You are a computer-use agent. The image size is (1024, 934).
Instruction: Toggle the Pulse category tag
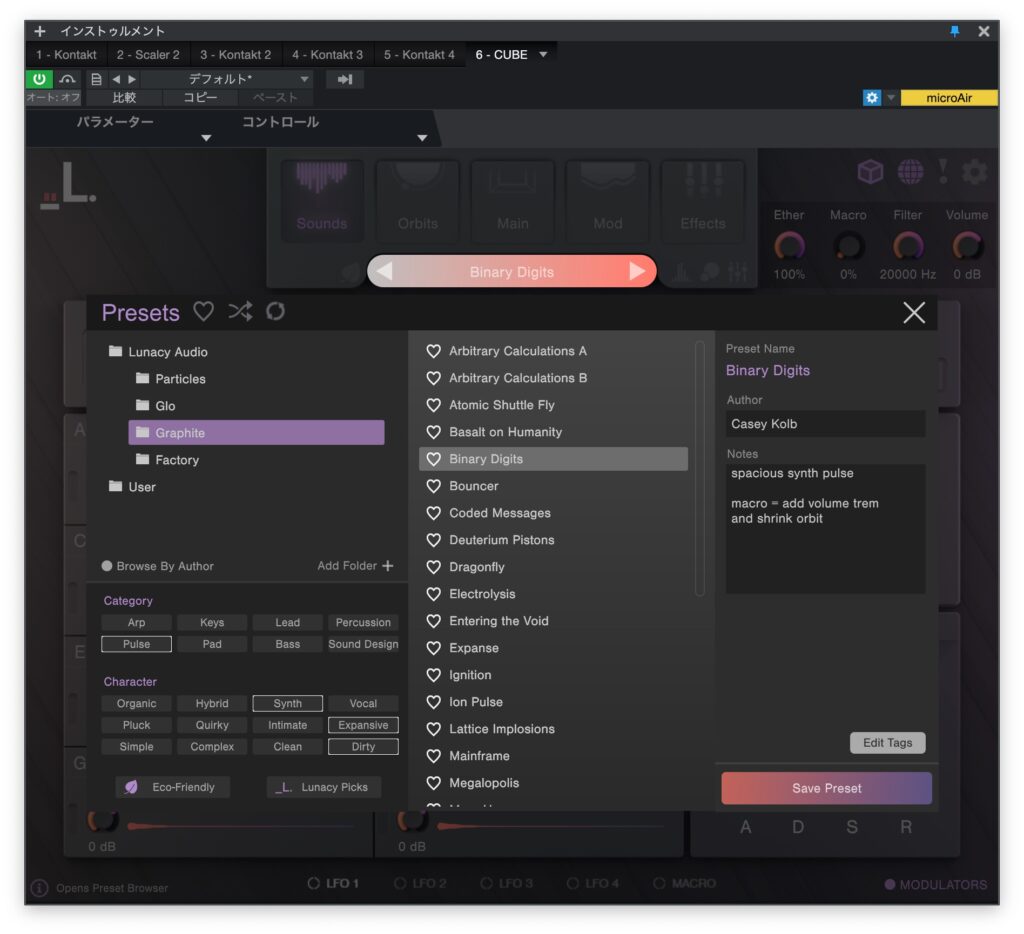(136, 644)
